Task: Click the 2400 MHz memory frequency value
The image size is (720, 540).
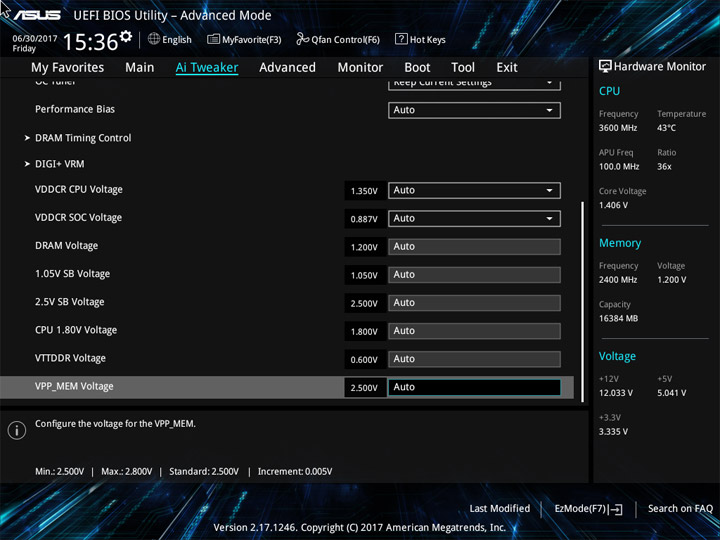Action: coord(618,280)
